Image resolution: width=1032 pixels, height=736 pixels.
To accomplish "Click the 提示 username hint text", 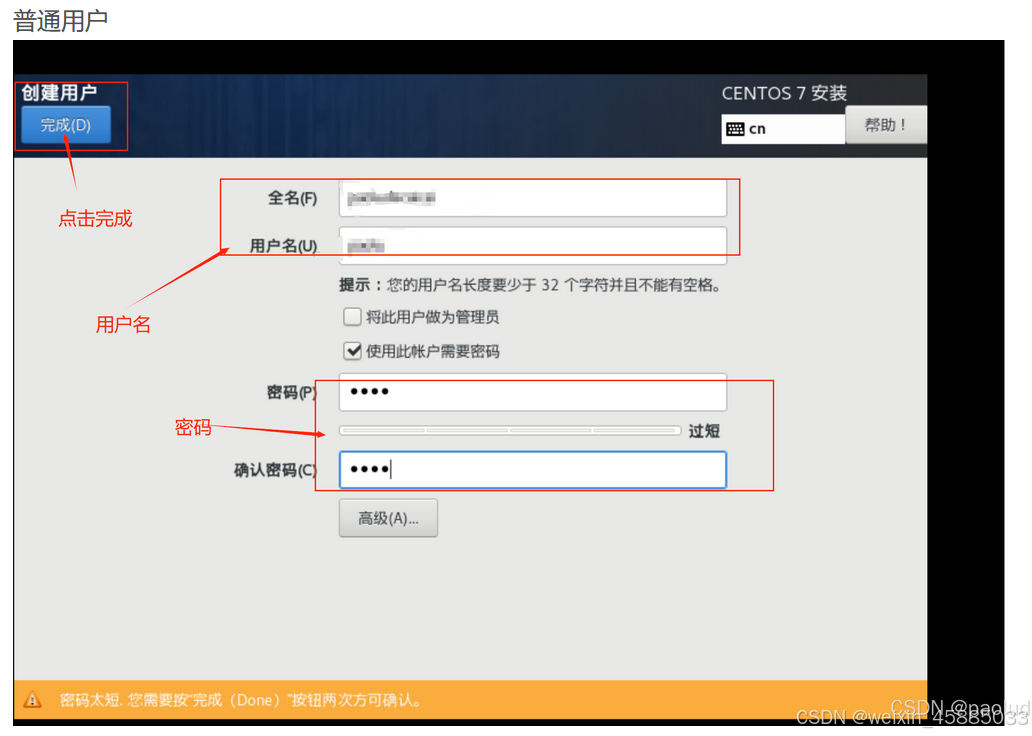I will [x=530, y=285].
